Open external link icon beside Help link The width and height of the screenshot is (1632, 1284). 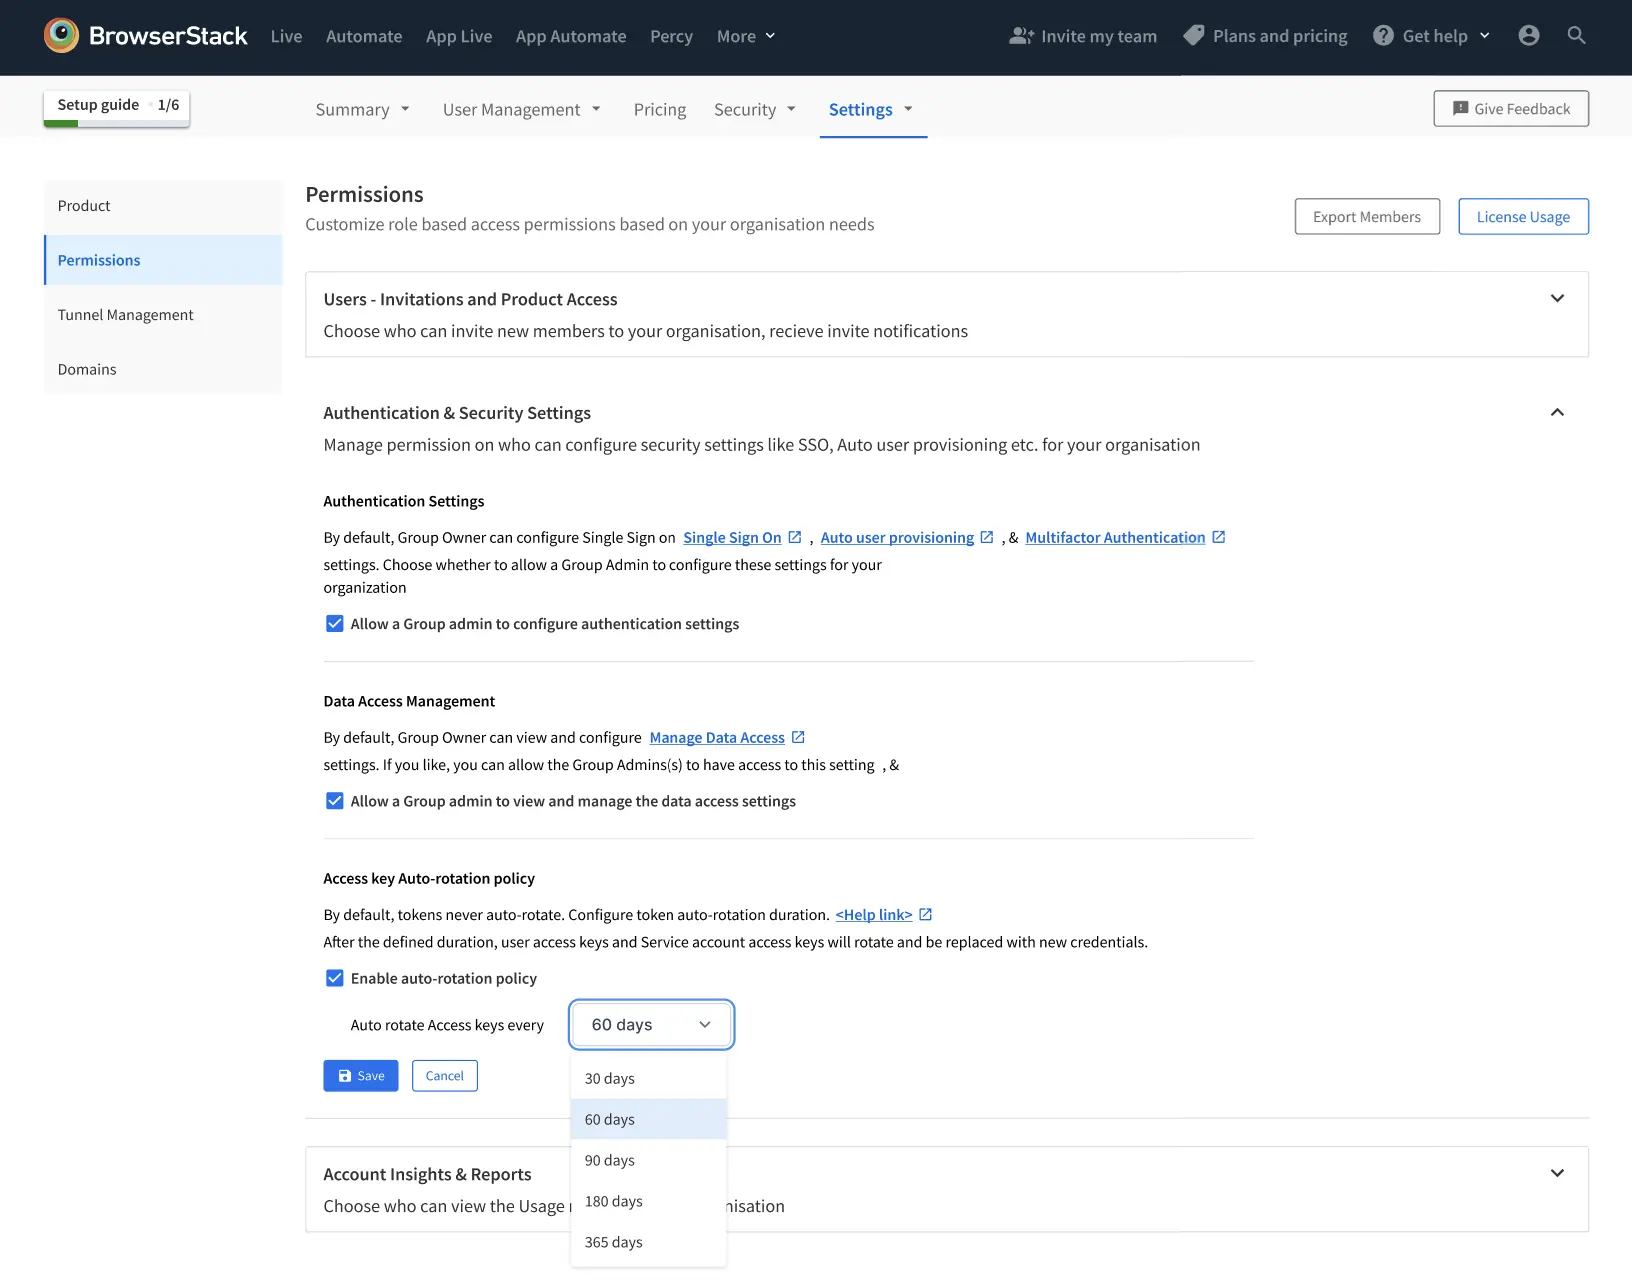coord(926,914)
